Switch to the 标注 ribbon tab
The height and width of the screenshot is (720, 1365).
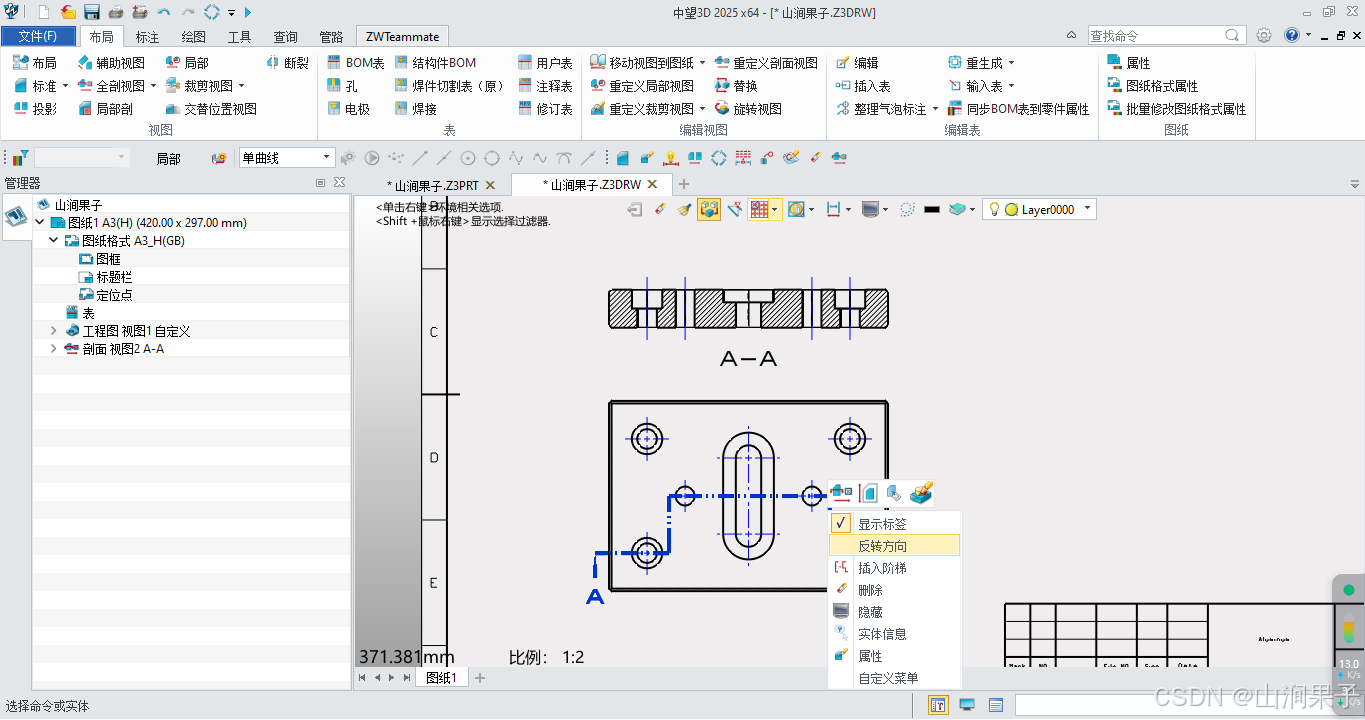coord(147,37)
